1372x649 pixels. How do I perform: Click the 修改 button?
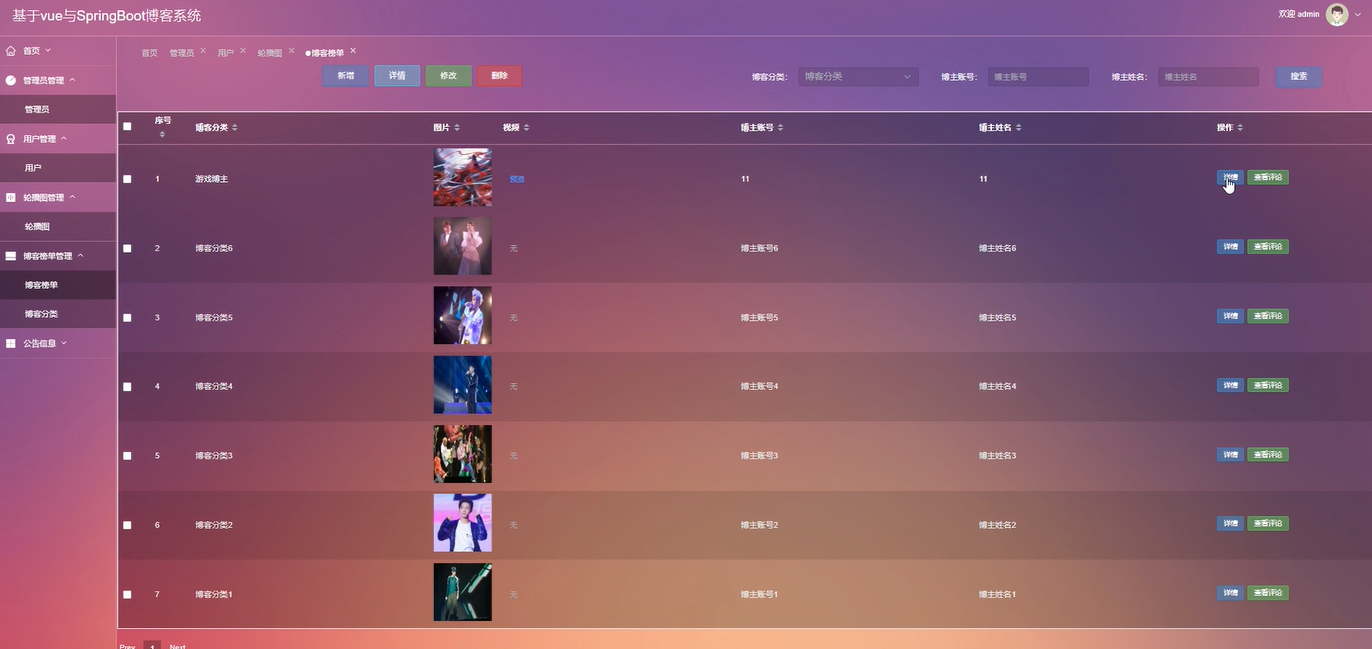(x=448, y=76)
